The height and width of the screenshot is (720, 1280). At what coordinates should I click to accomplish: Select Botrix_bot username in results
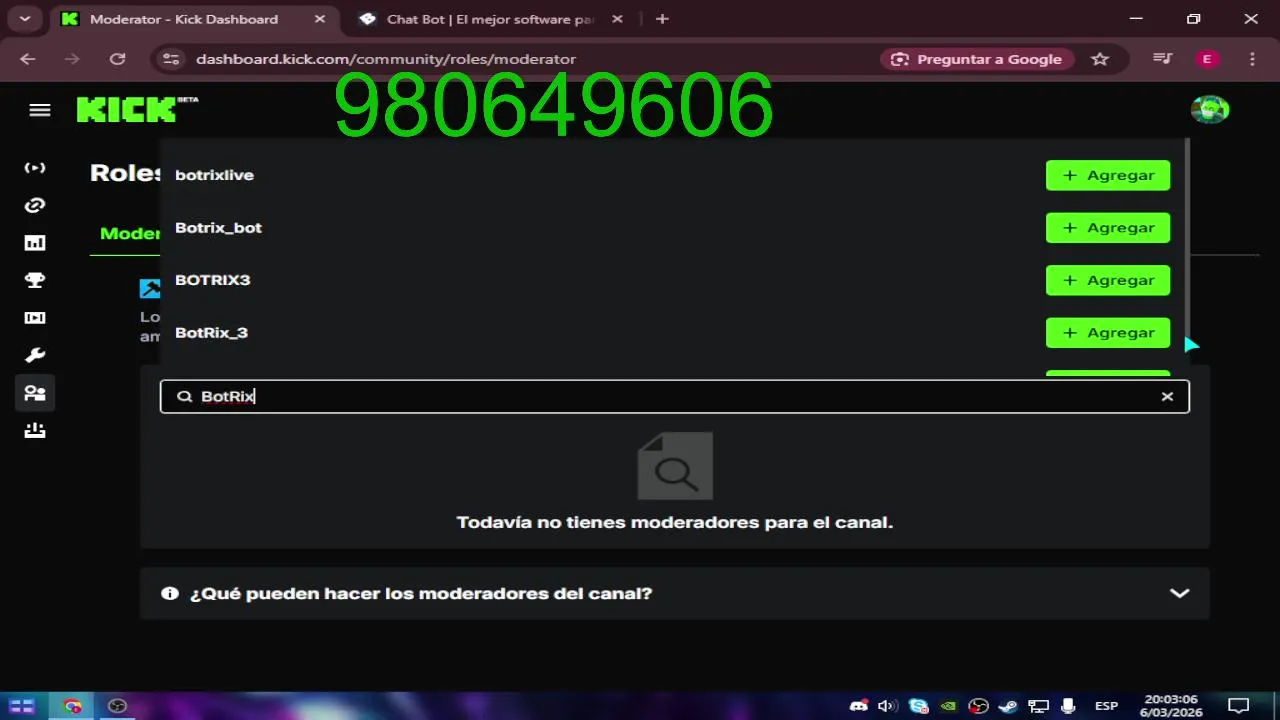(x=218, y=227)
